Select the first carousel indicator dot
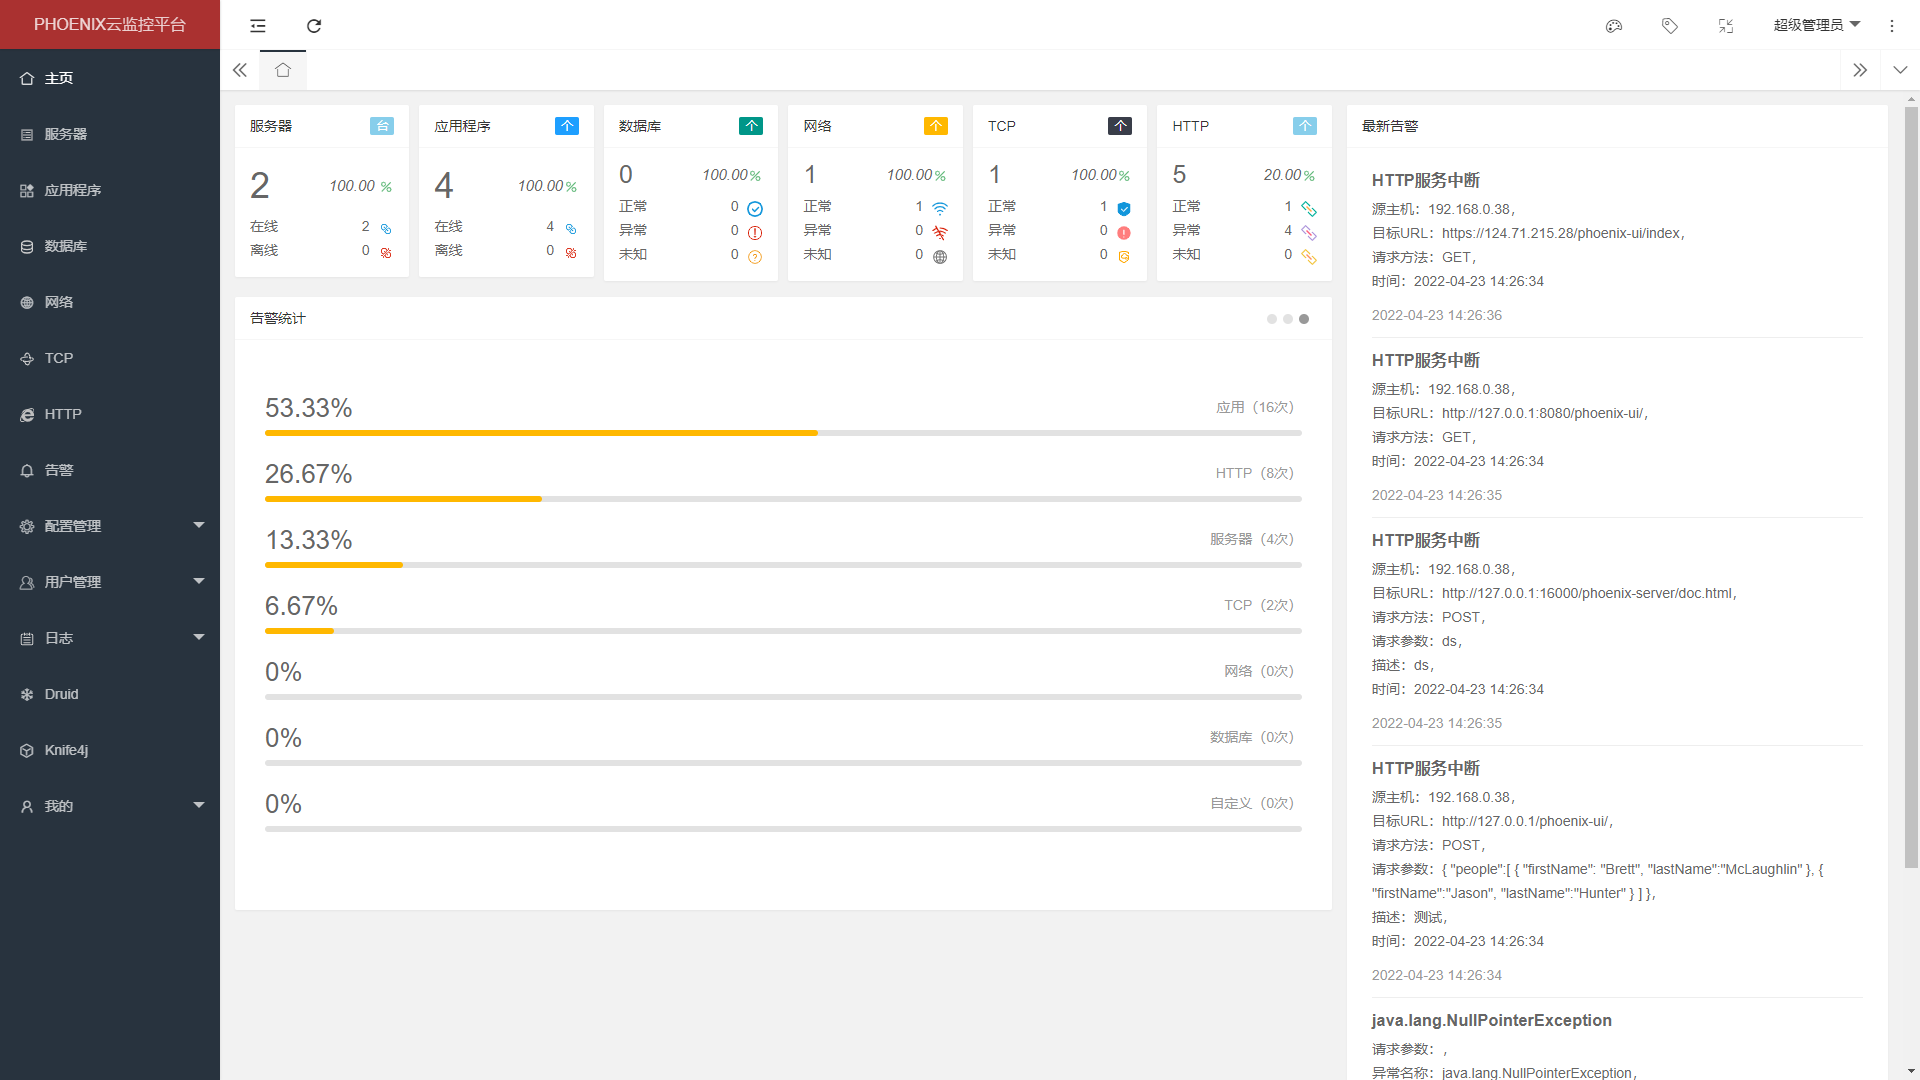This screenshot has height=1080, width=1920. [x=1272, y=319]
